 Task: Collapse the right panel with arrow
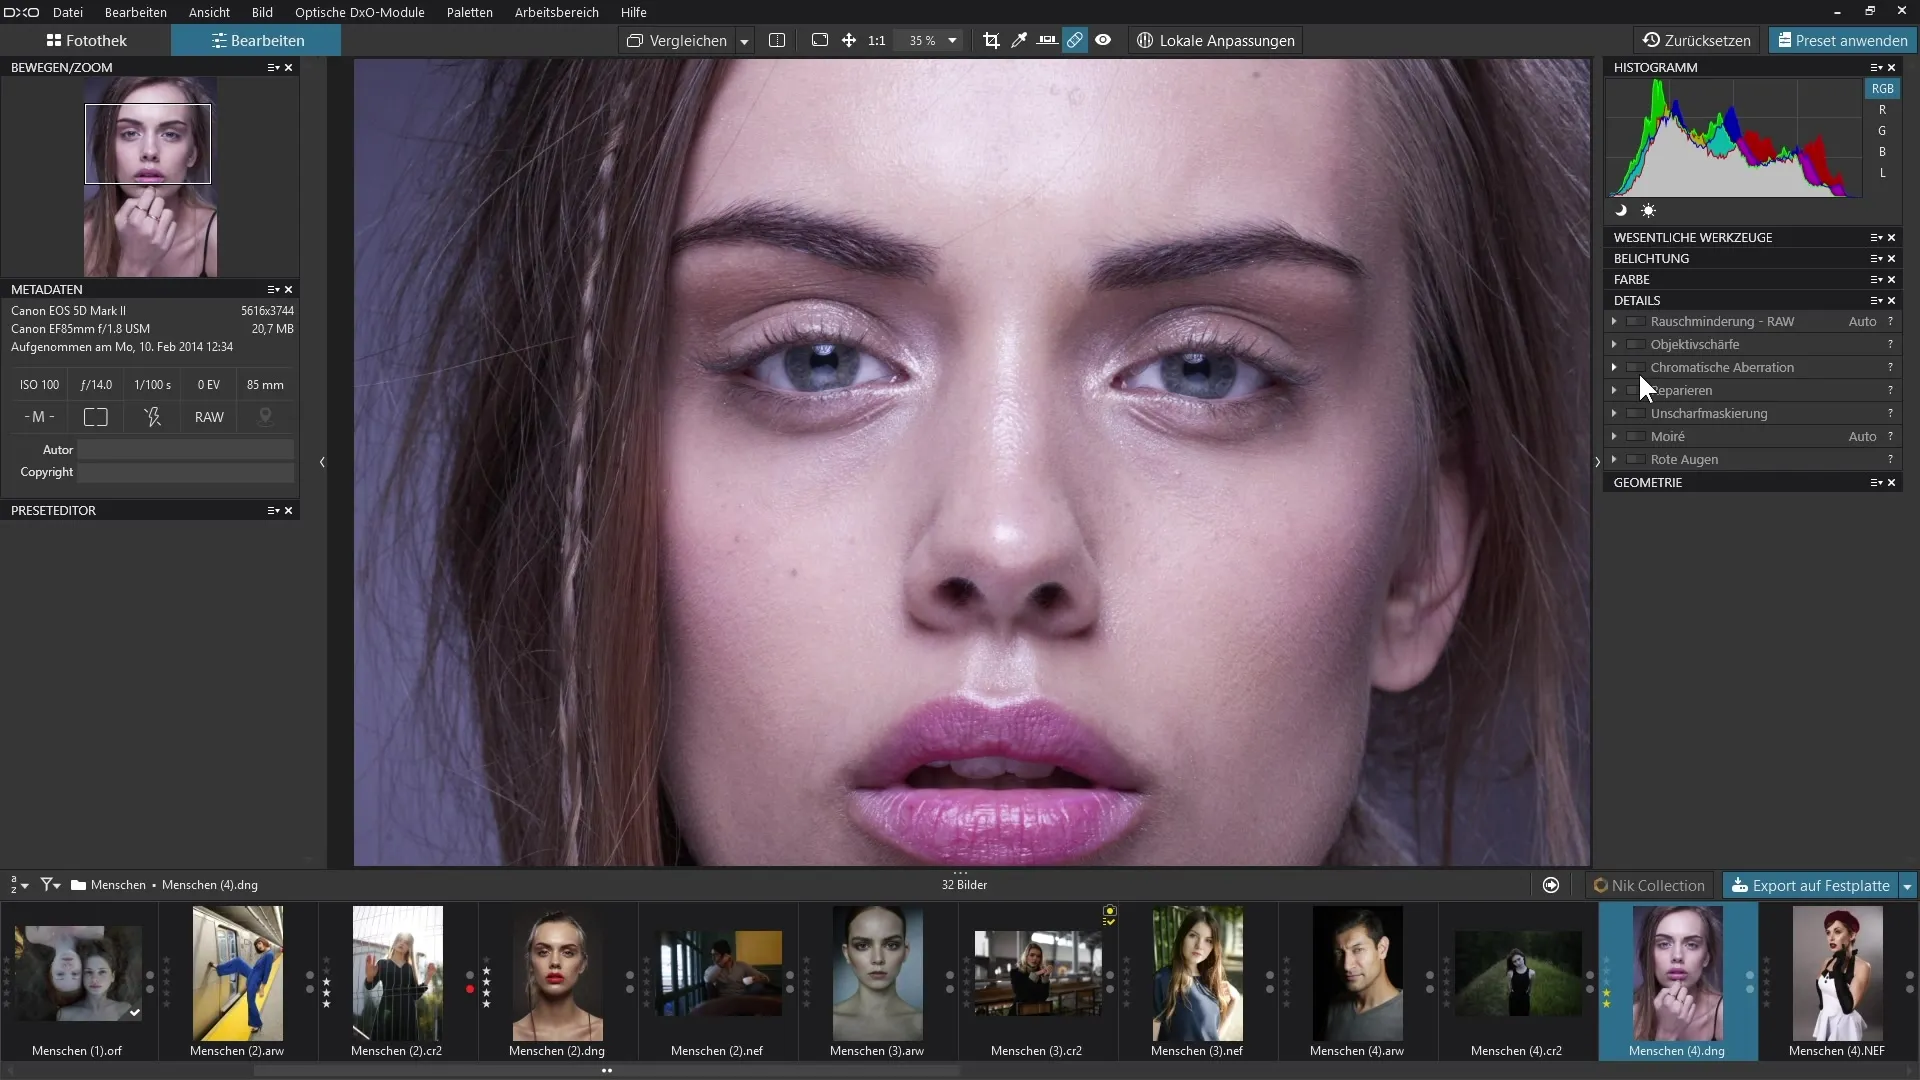coord(1597,462)
